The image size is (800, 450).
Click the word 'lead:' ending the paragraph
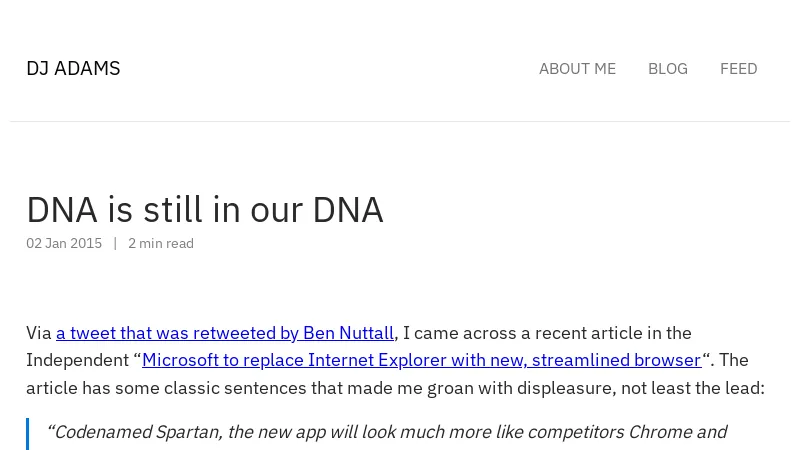744,388
